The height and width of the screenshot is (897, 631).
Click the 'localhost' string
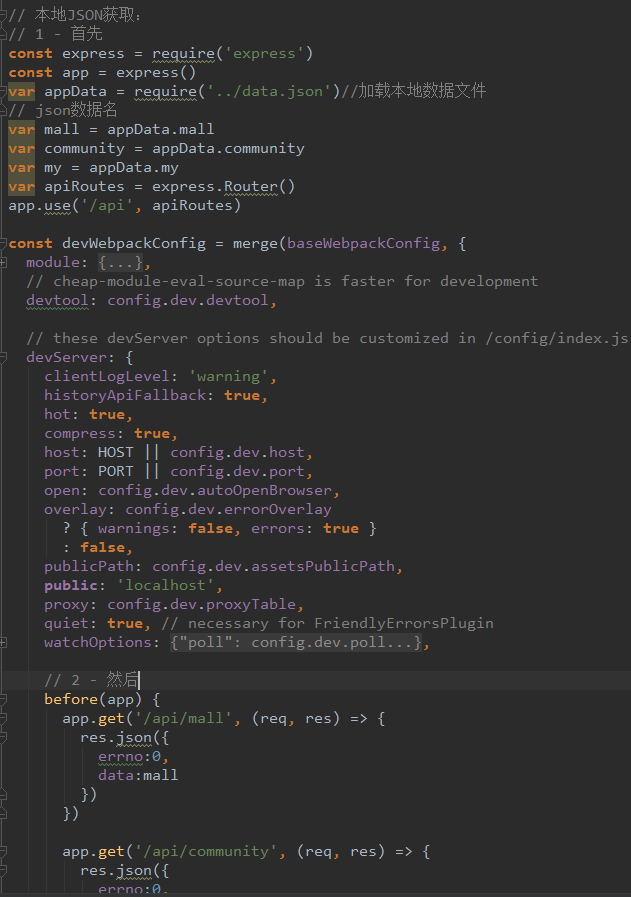click(x=165, y=585)
